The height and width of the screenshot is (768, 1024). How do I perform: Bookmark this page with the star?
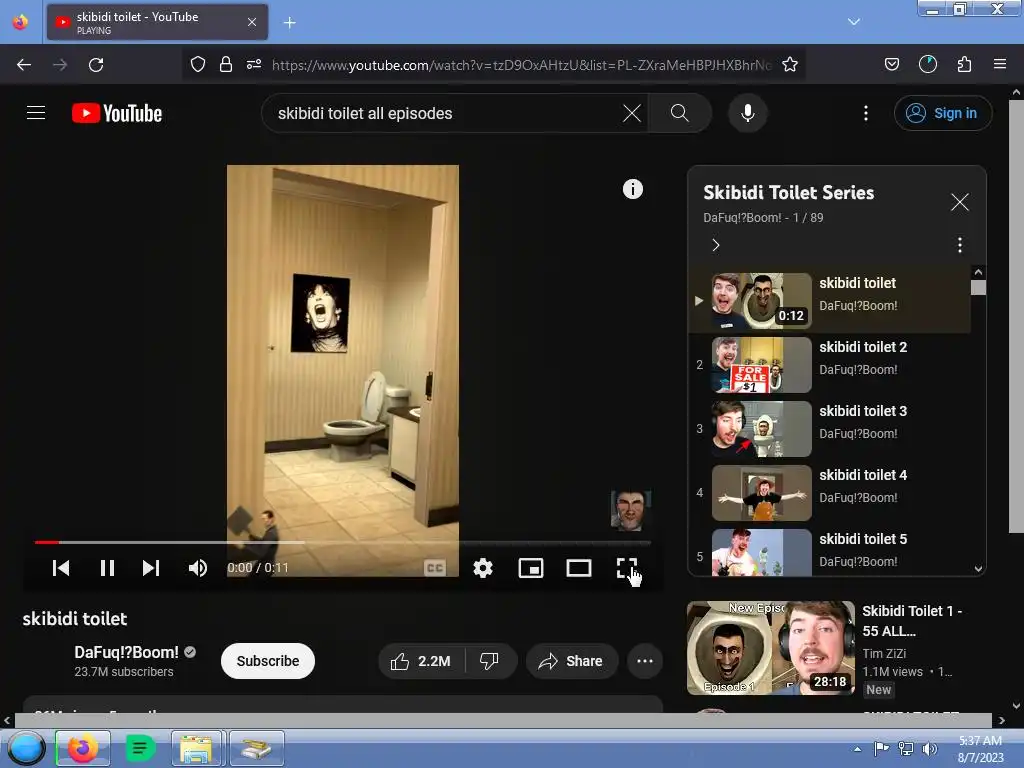point(790,64)
